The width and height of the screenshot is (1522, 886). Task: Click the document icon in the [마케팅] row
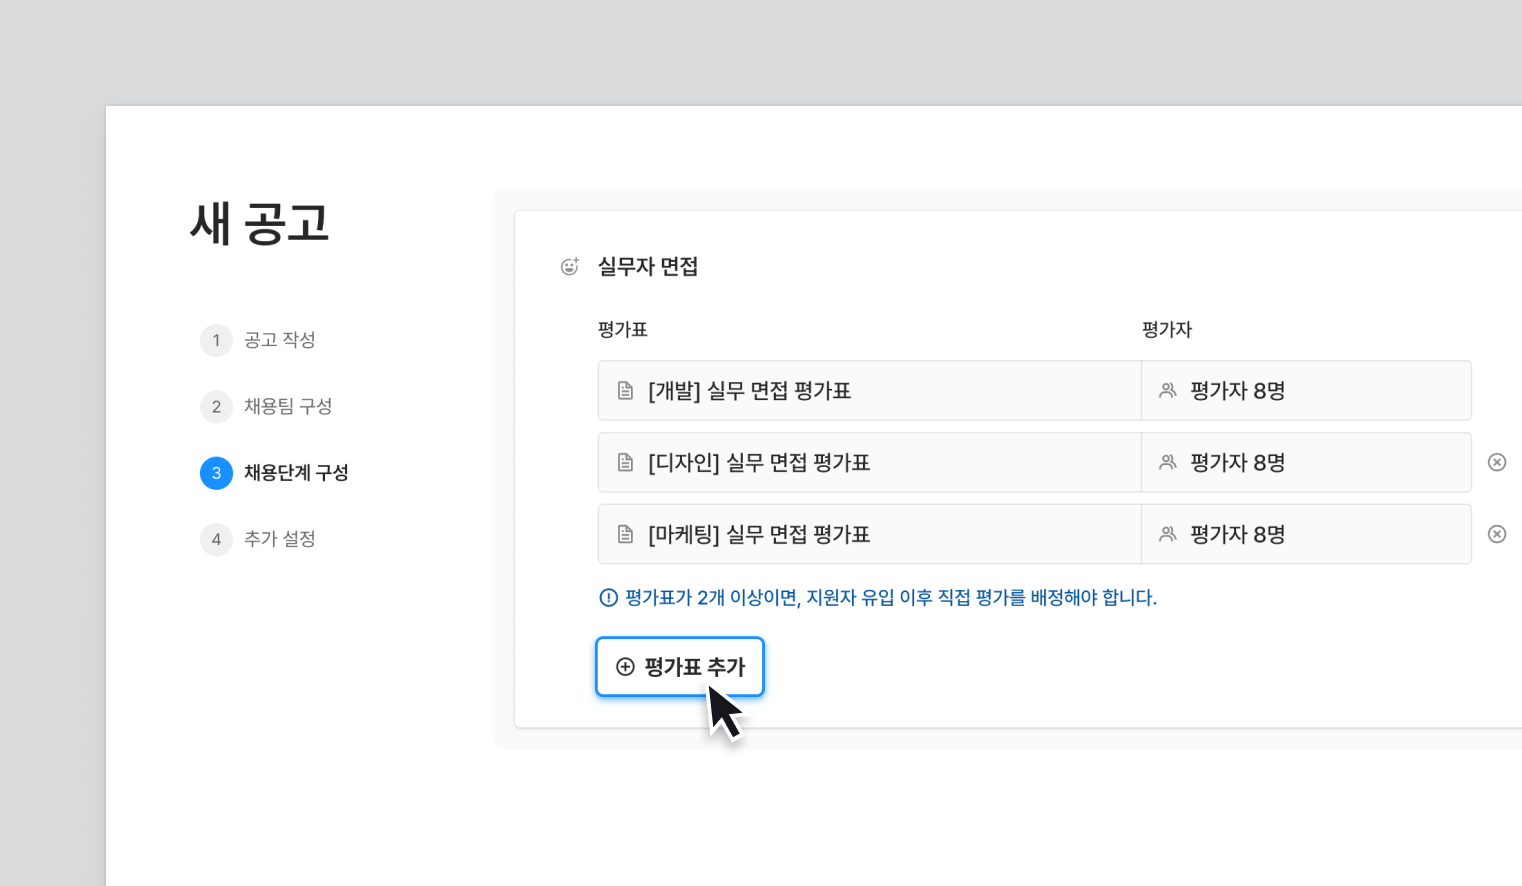coord(626,534)
